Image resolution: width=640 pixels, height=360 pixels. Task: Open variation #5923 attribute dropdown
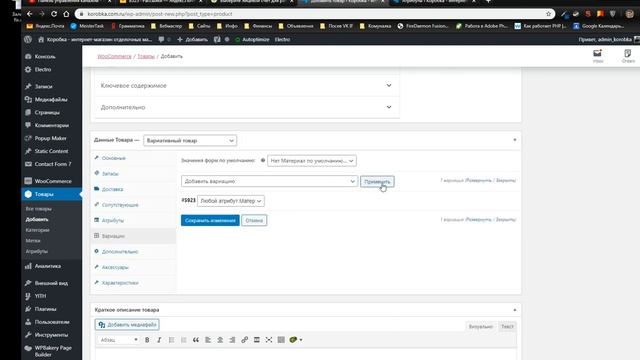[x=231, y=201]
